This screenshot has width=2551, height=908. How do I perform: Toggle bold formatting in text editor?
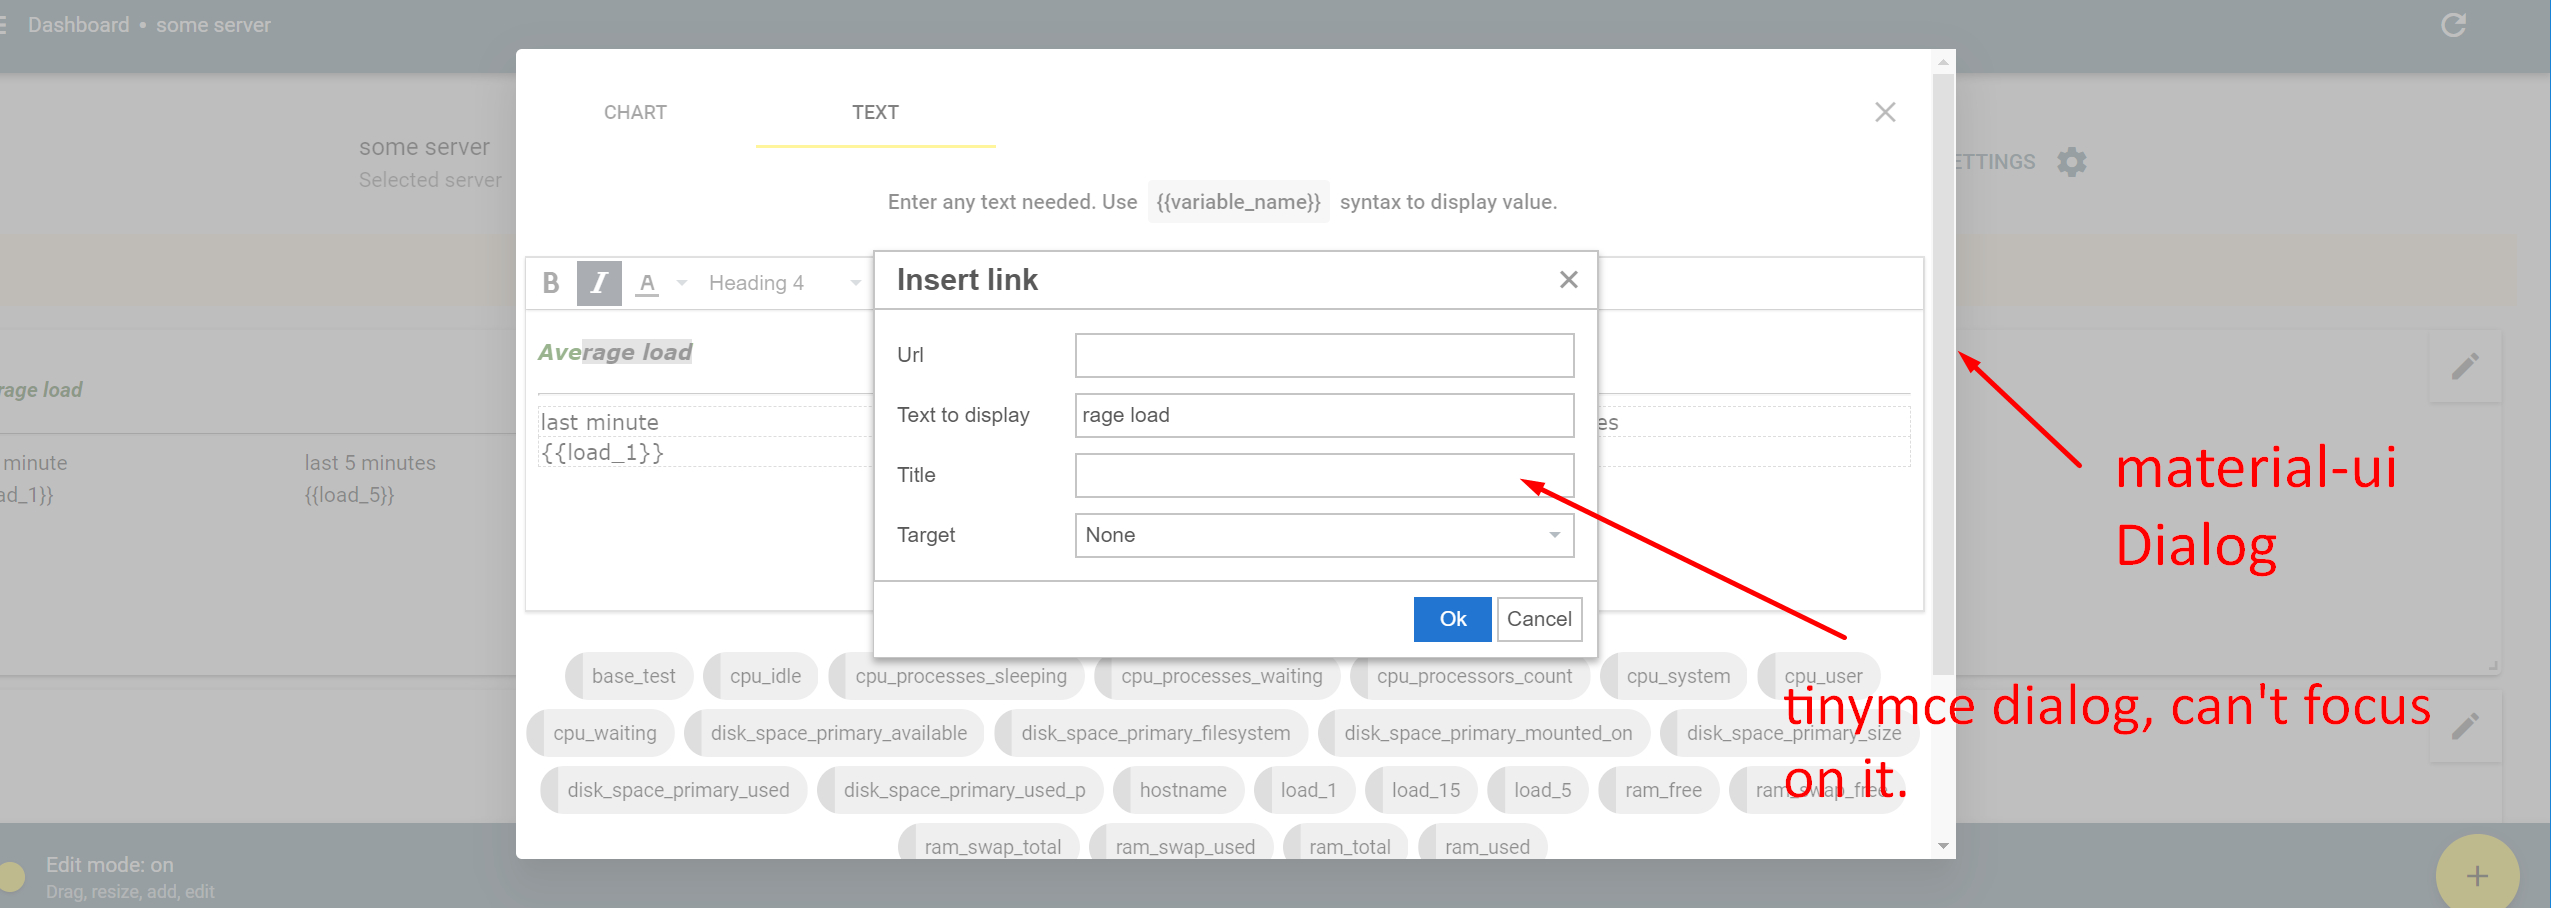(551, 282)
